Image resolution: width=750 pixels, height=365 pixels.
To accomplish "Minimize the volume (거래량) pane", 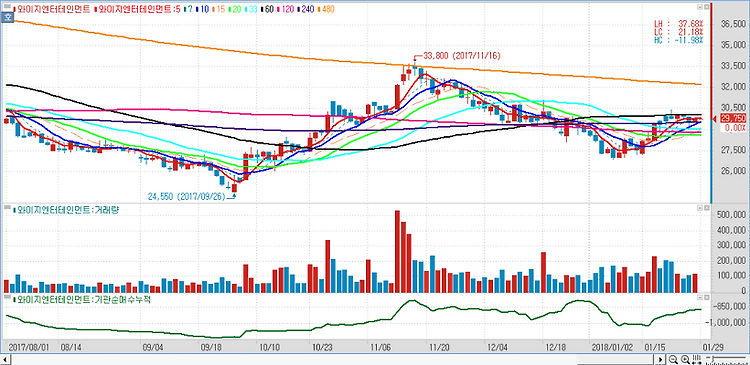I will 699,208.
